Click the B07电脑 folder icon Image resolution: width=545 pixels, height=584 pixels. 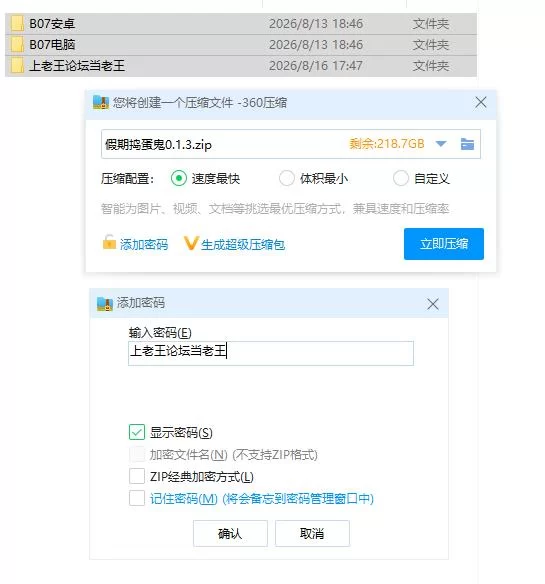[17, 45]
